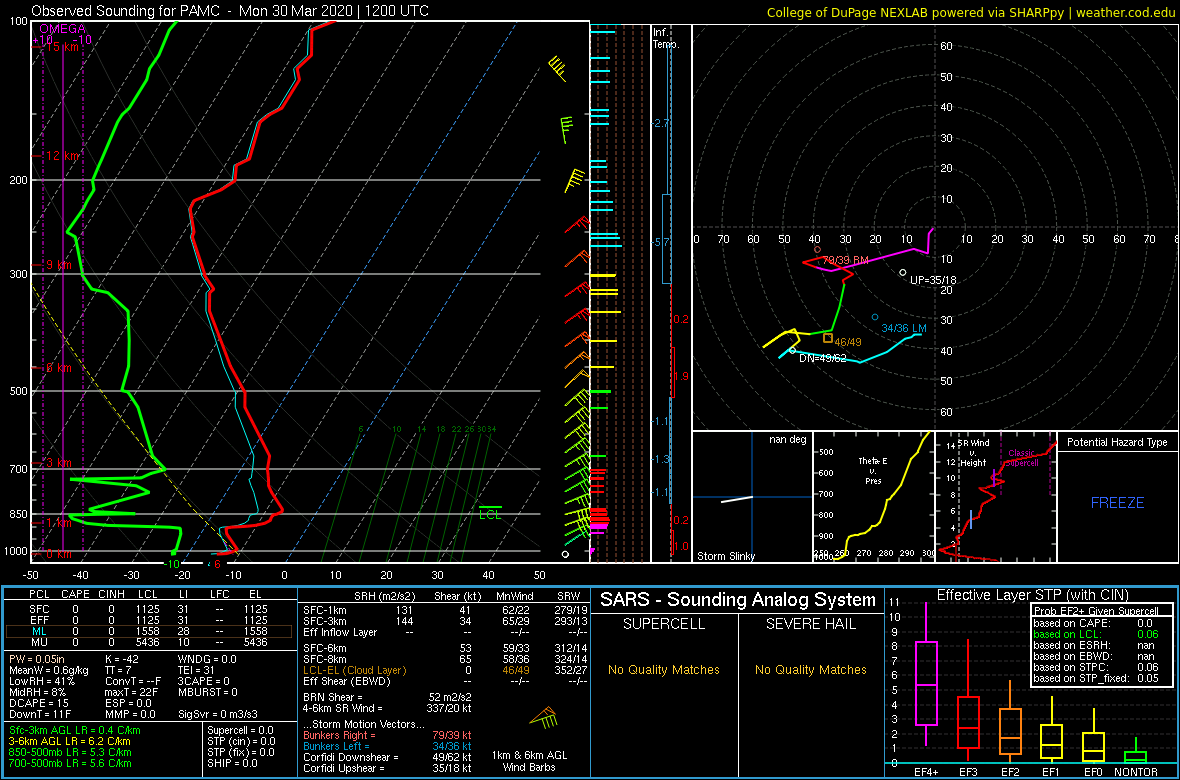
Task: Click the left mover circle marker on hodograph
Action: (x=874, y=317)
